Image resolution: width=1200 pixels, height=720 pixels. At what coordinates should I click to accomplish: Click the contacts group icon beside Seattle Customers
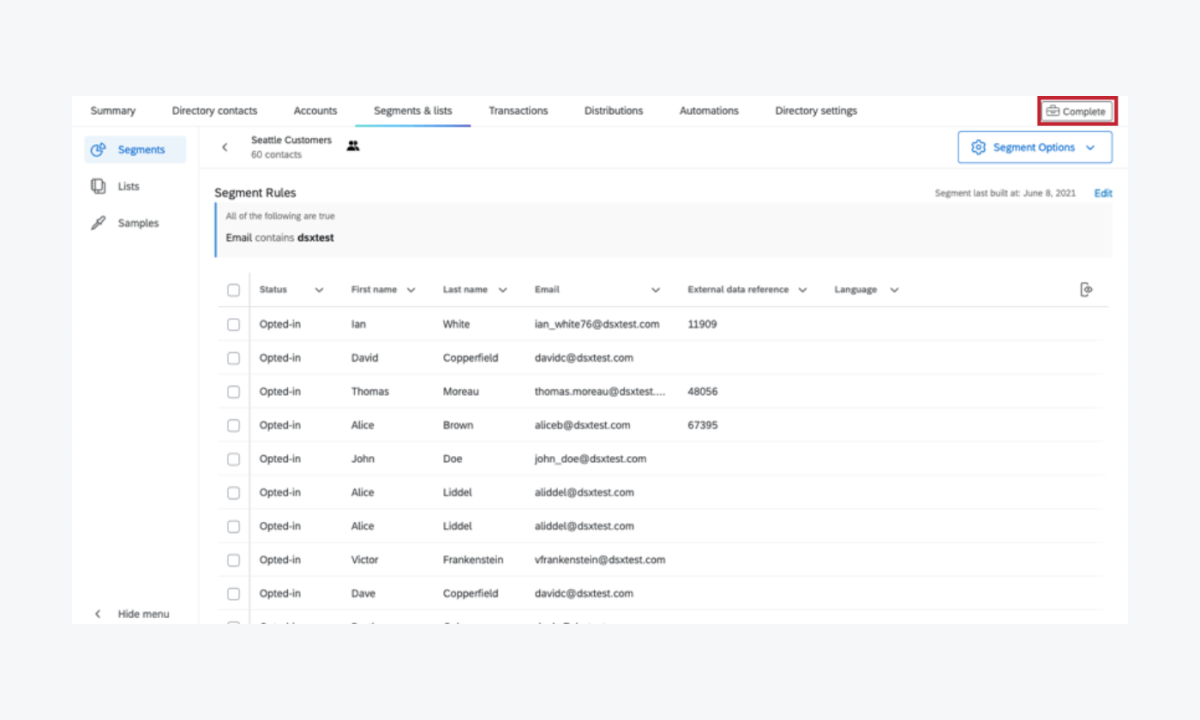click(x=352, y=146)
